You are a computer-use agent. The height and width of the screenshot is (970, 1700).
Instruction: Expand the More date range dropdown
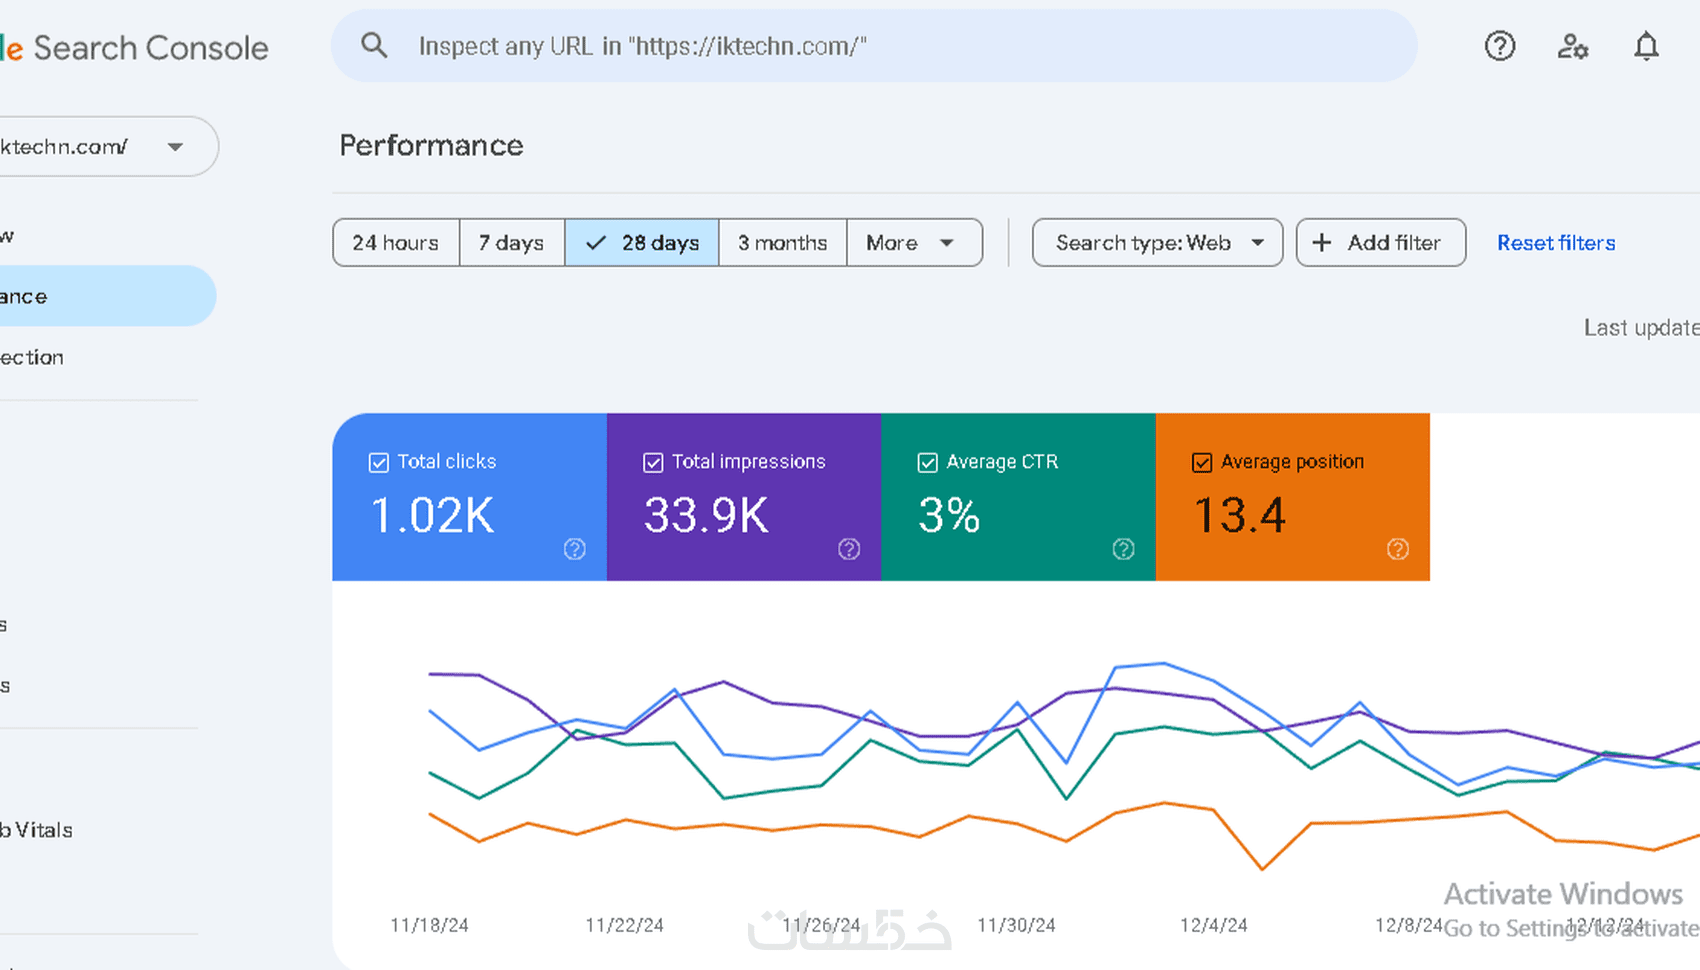tap(913, 243)
